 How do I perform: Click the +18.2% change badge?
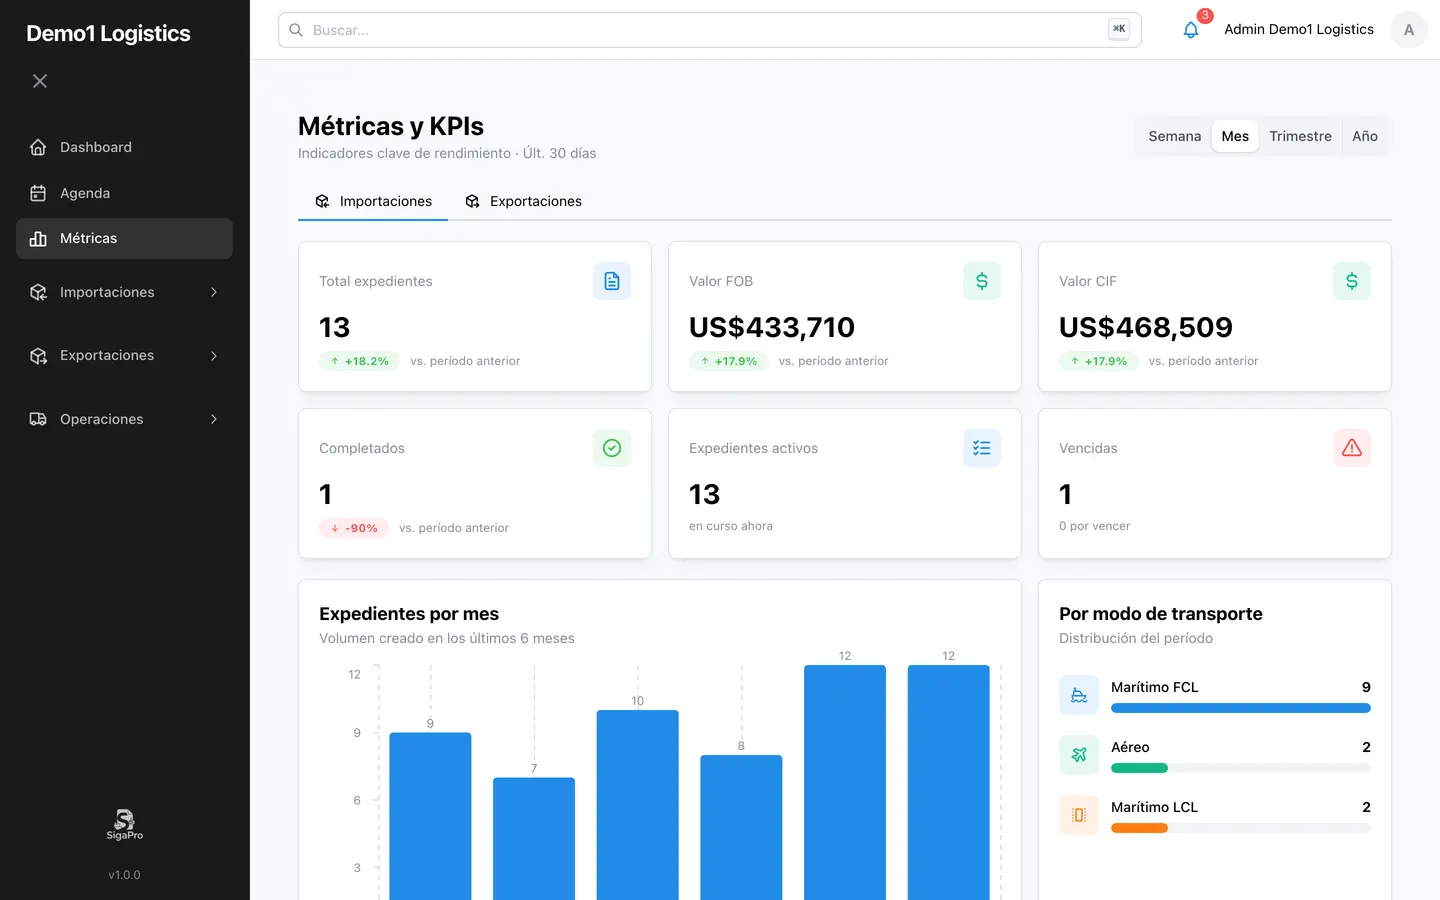click(x=360, y=361)
